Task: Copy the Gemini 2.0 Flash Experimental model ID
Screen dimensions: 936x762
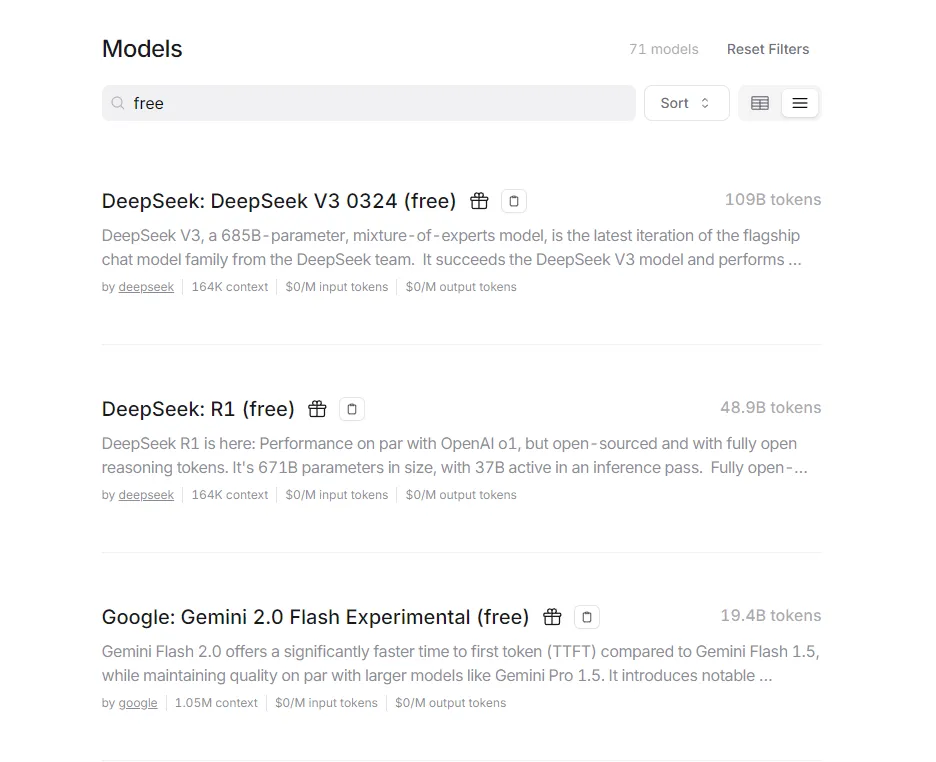Action: pyautogui.click(x=587, y=617)
